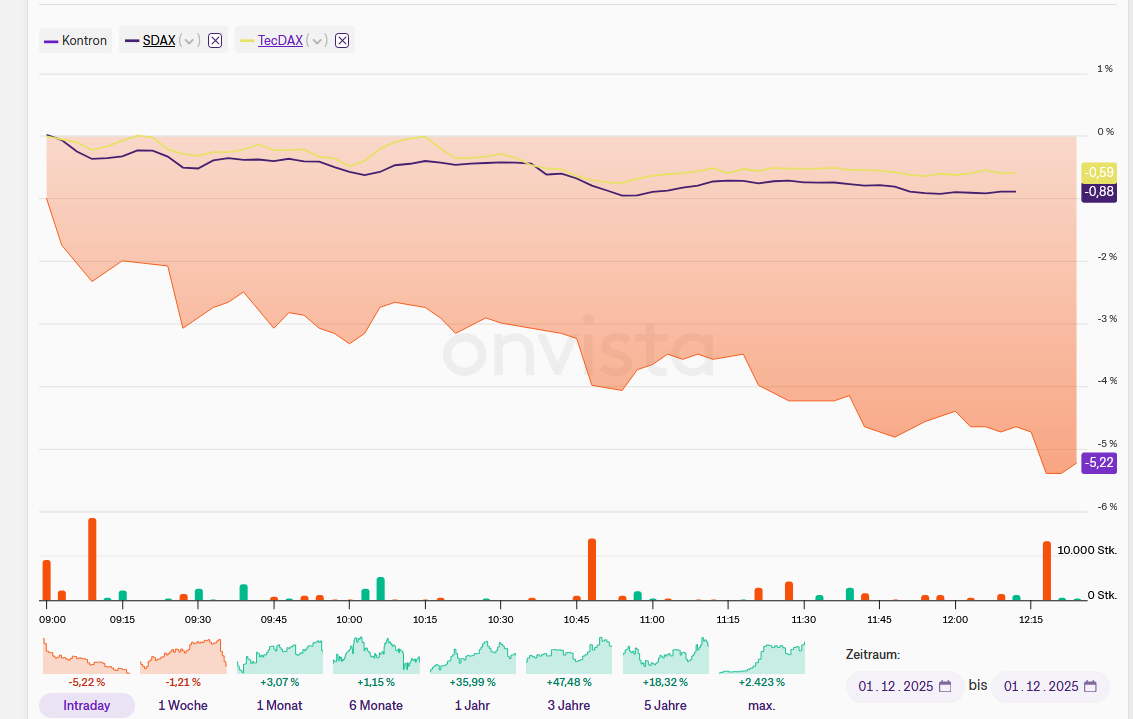Screen dimensions: 1133x719
Task: Click the -0,59 TecDAX value badge
Action: (1099, 173)
